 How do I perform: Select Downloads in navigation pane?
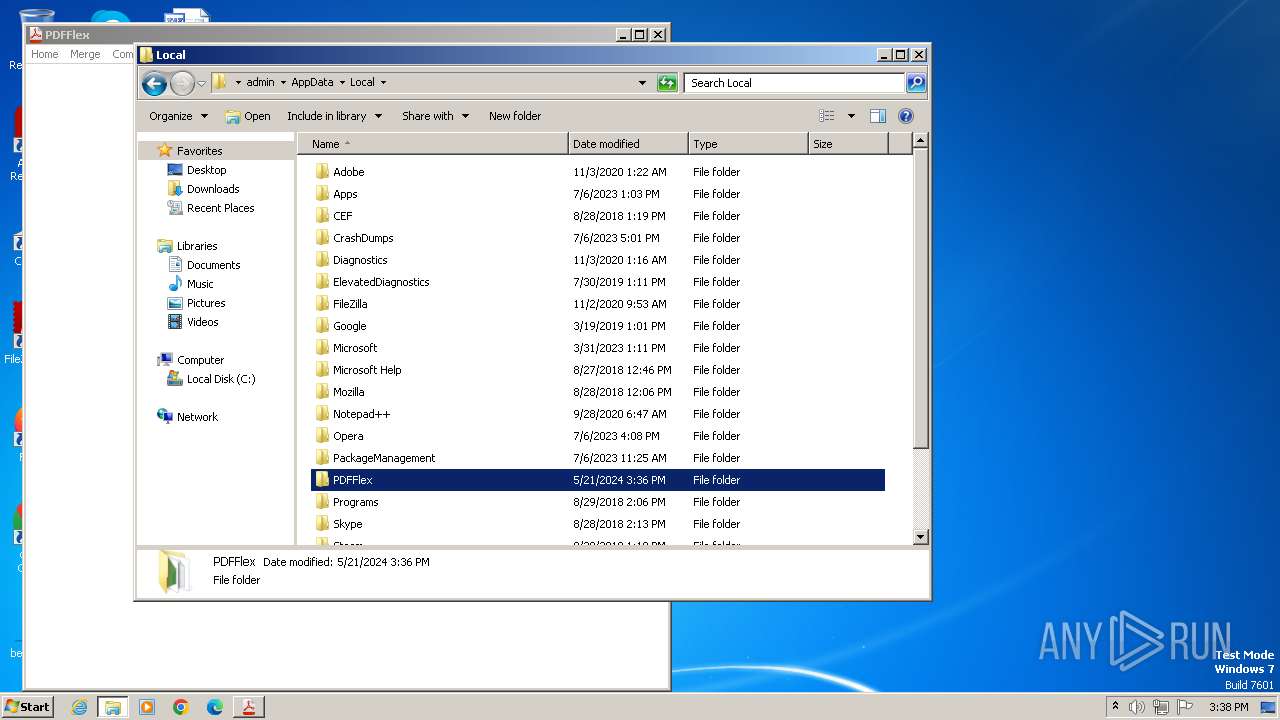[x=213, y=189]
